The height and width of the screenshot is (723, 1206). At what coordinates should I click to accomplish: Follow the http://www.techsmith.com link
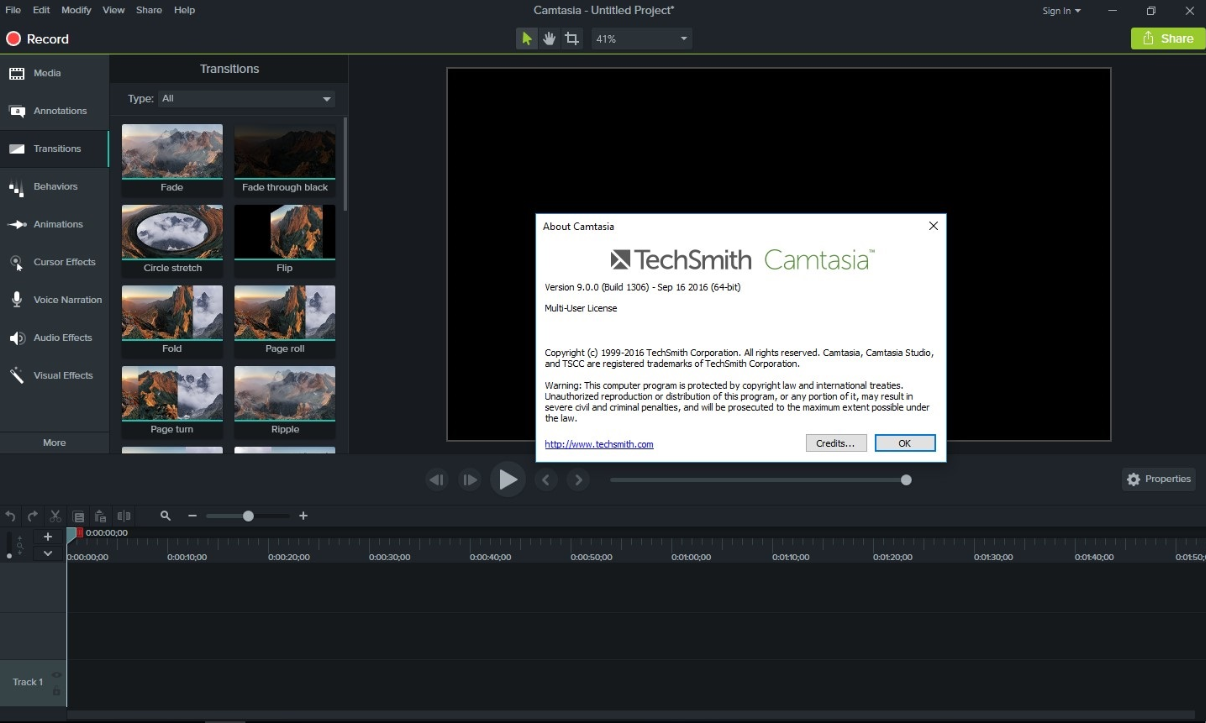tap(599, 444)
